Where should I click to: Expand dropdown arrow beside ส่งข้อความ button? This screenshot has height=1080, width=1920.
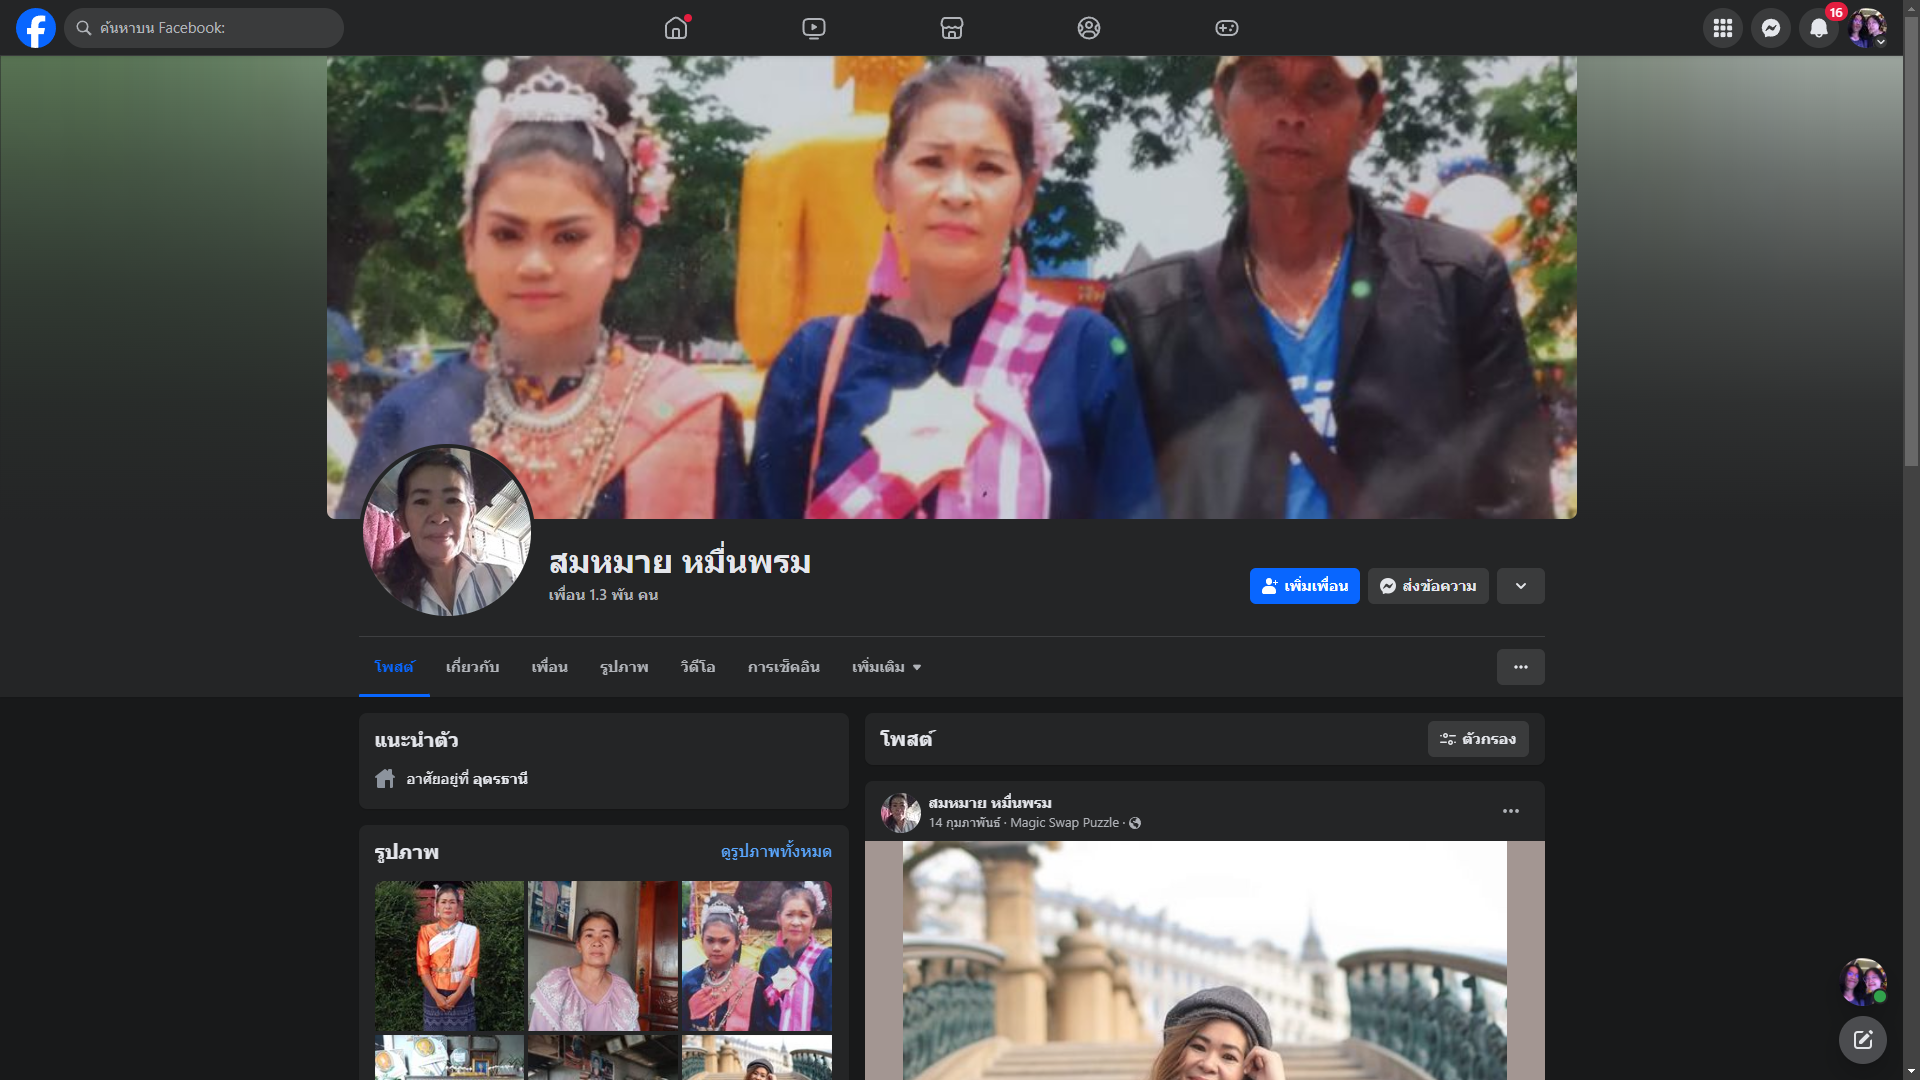click(1520, 586)
